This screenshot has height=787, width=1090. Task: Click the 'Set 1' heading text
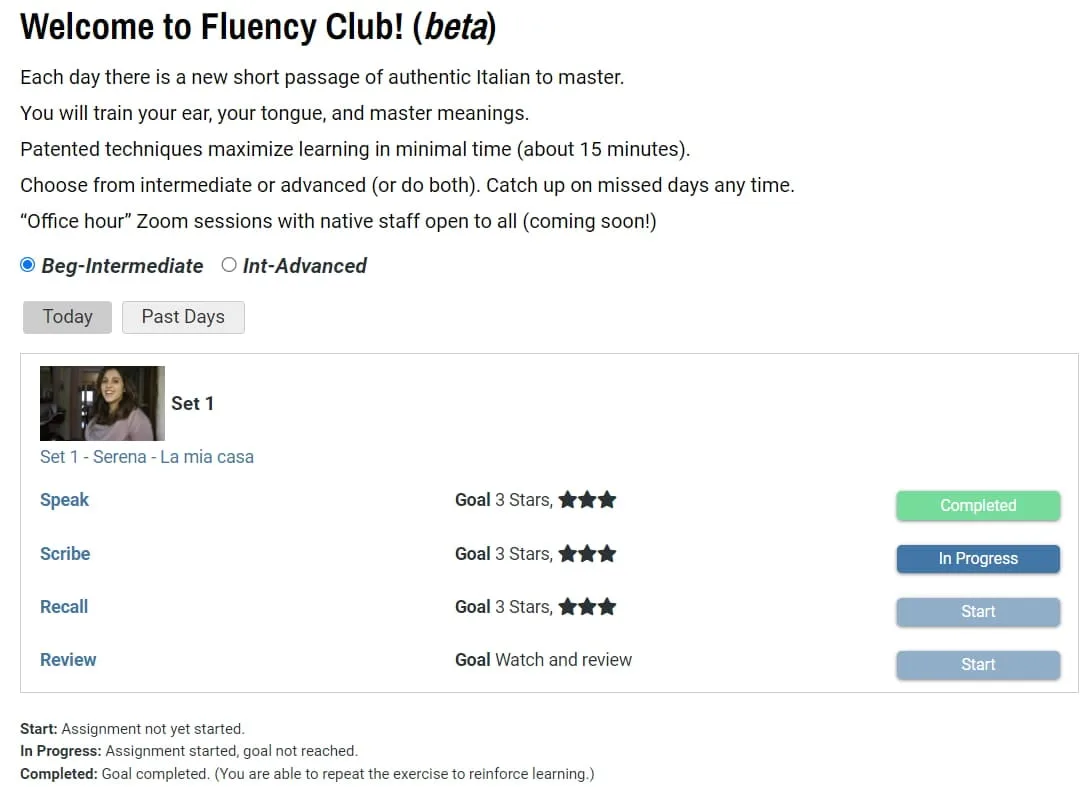tap(192, 403)
